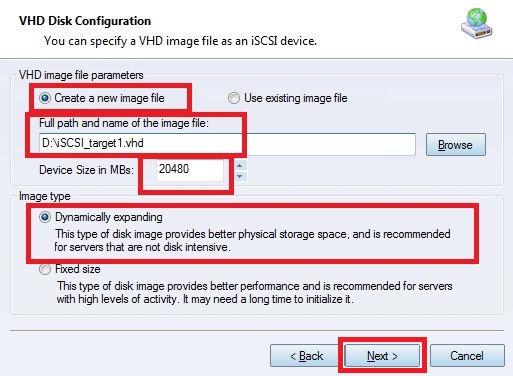Screen dimensions: 513x376
Task: Proceed with the Next button
Action: point(382,356)
